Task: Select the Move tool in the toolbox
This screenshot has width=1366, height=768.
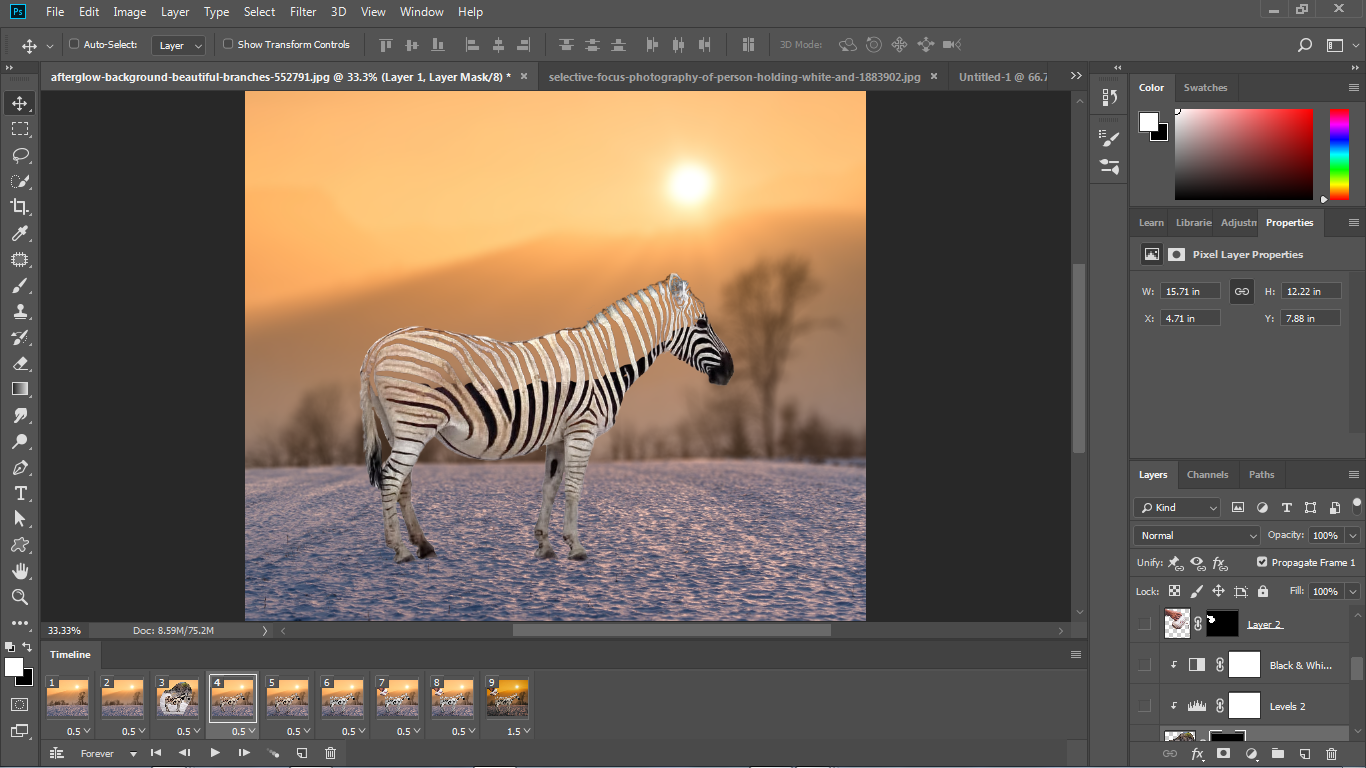Action: click(x=20, y=103)
